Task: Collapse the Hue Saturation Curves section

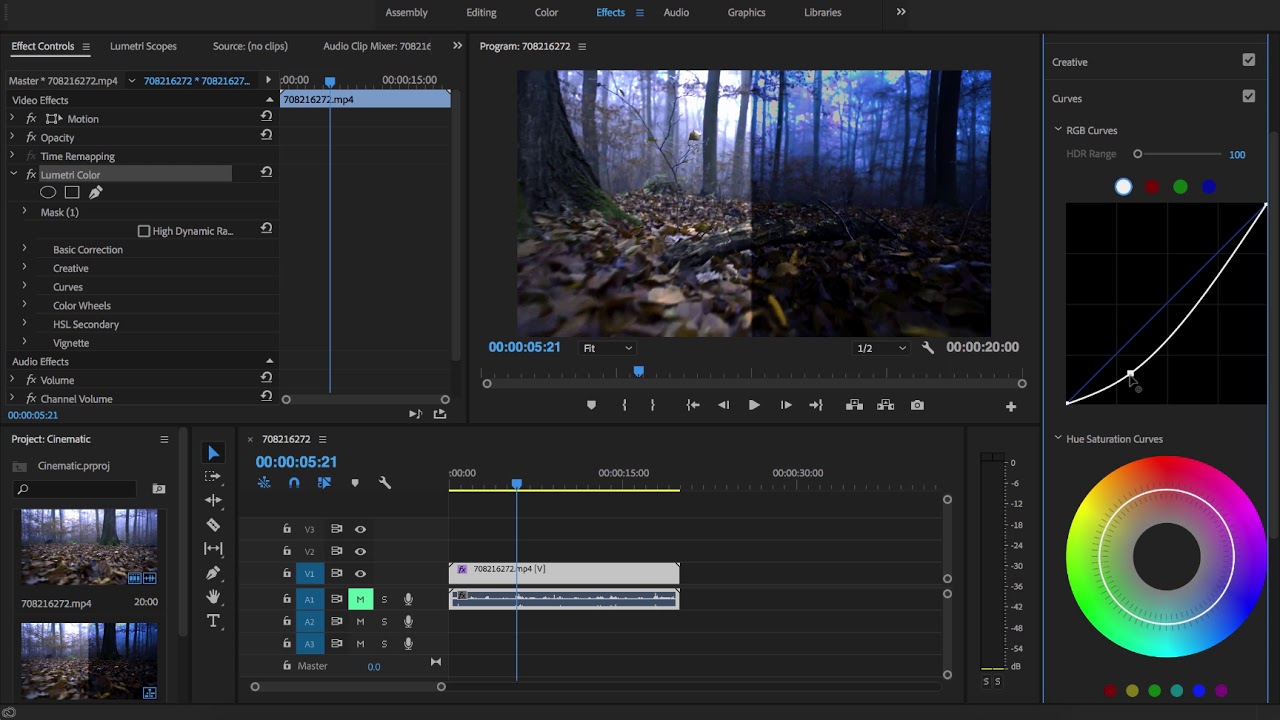Action: (x=1058, y=438)
